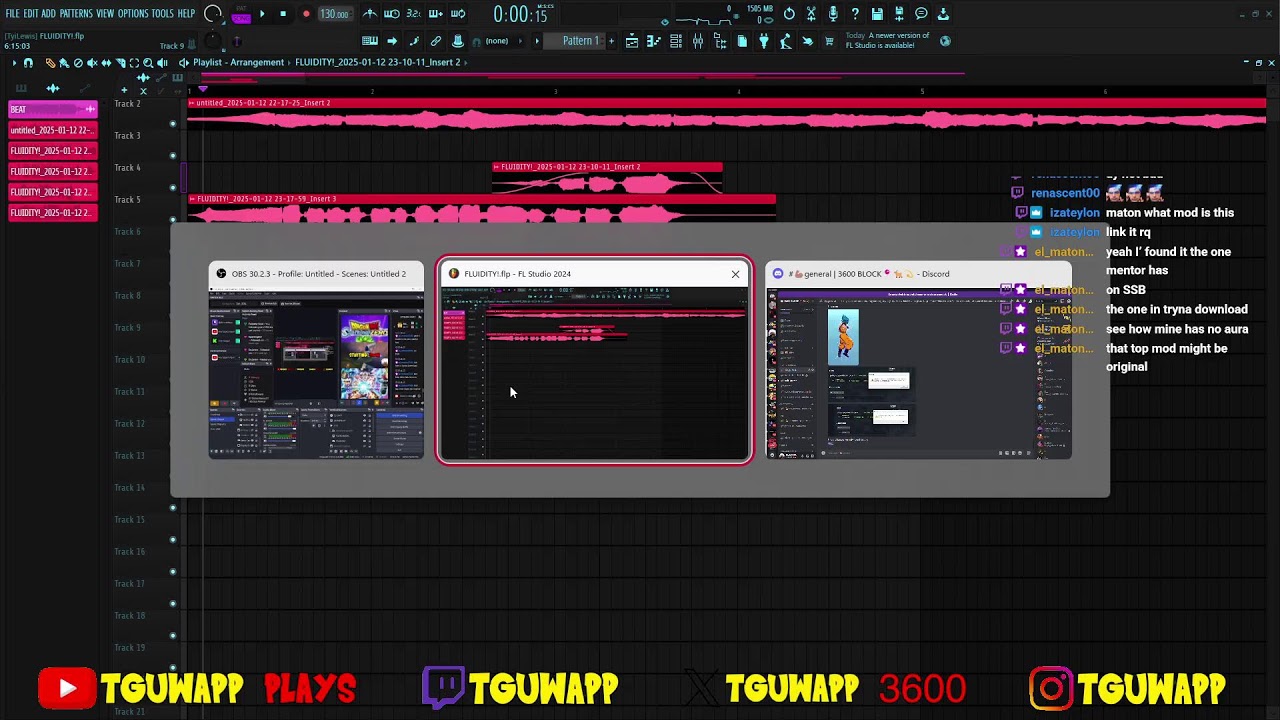Click the microphone one-click recording icon
Screen dimensions: 1280x720
click(833, 14)
